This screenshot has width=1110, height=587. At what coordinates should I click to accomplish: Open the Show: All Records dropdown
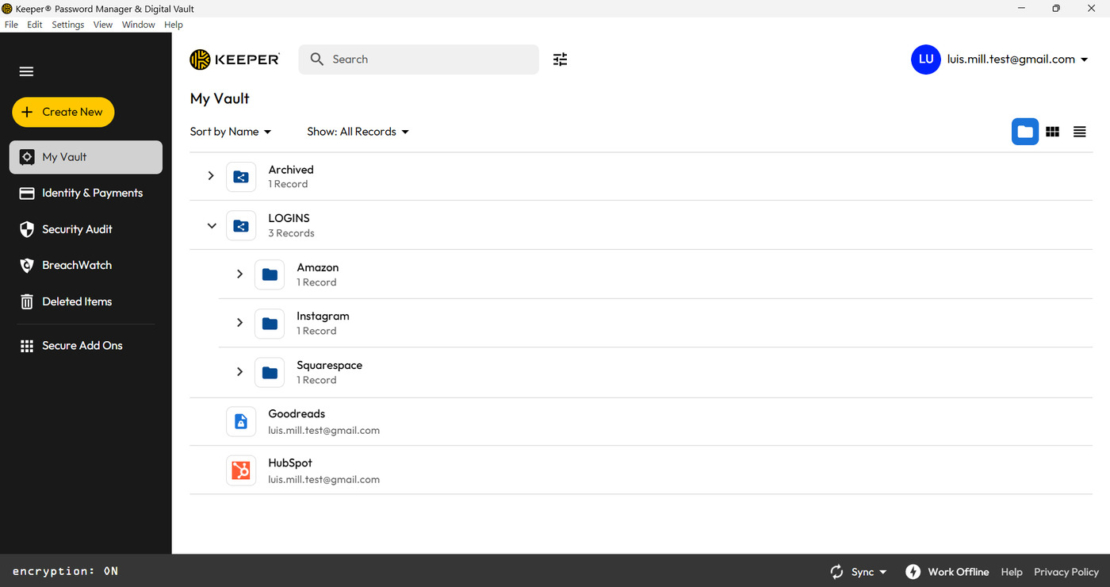(x=358, y=131)
